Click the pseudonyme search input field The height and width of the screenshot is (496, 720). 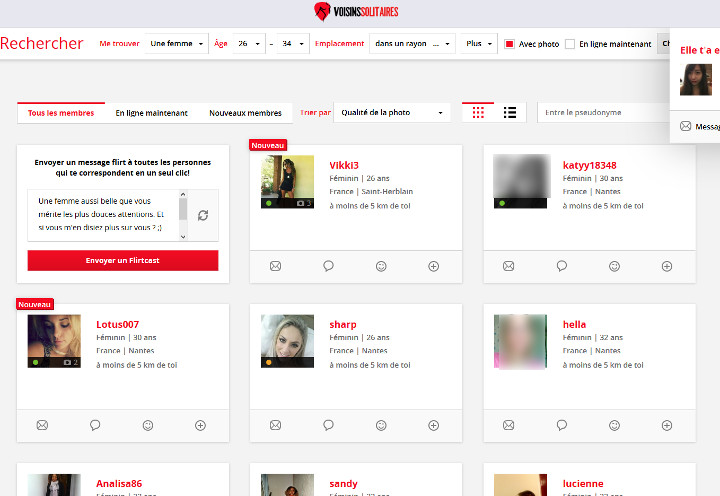tap(603, 113)
